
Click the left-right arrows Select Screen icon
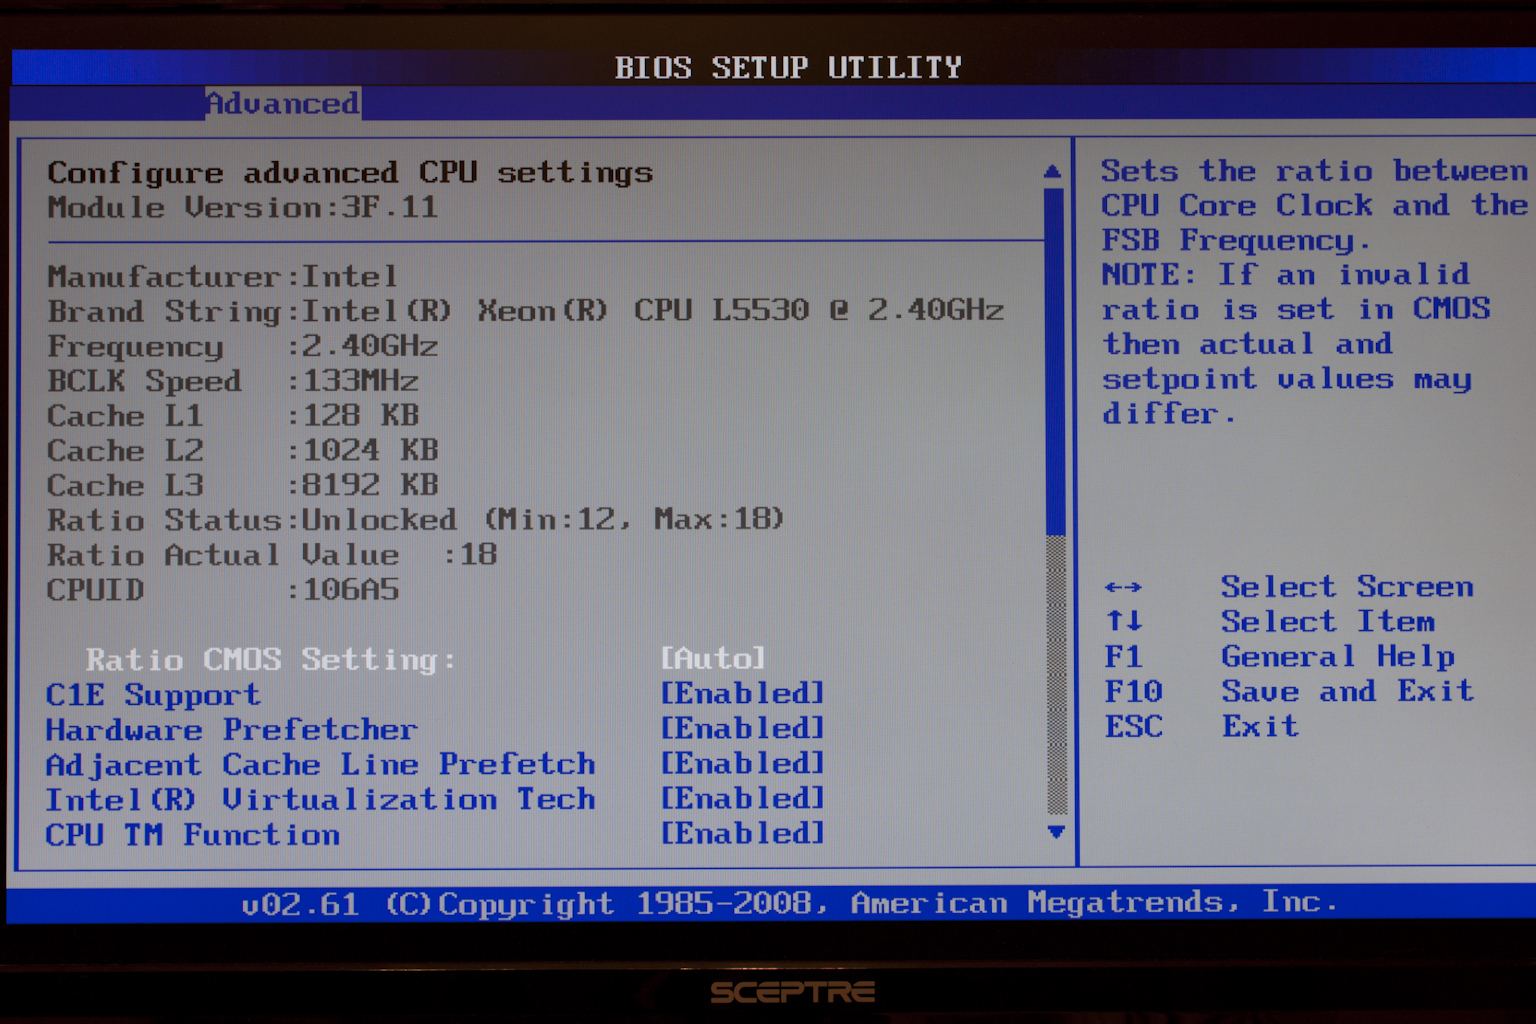1123,587
